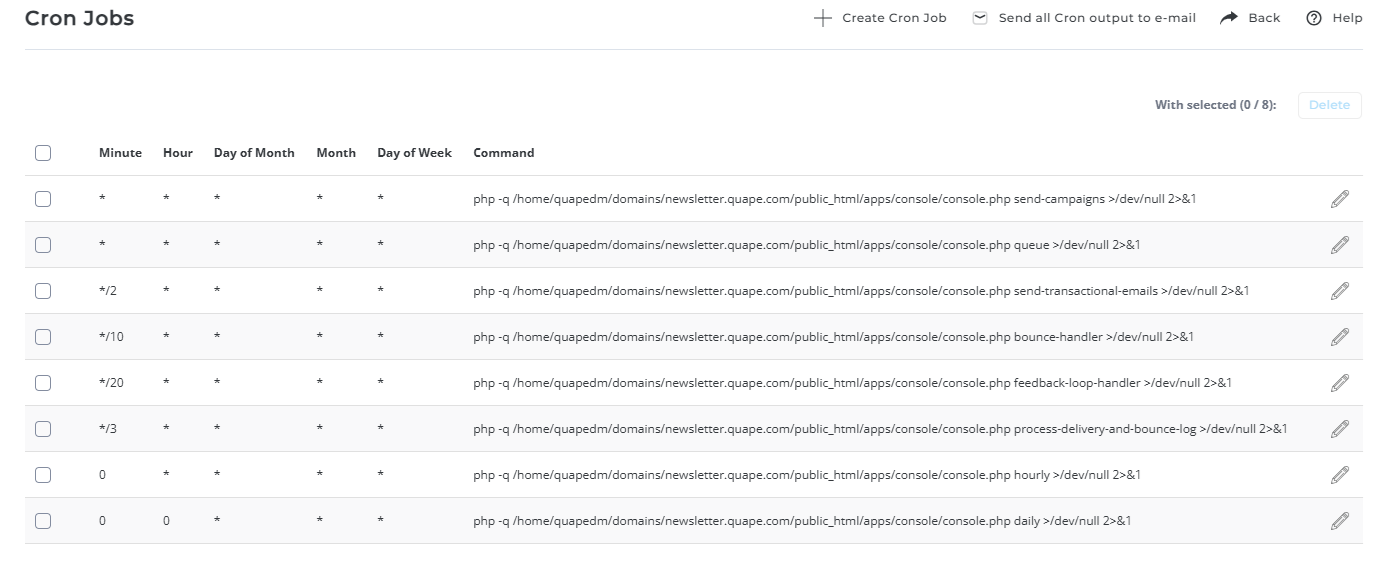Click the pencil icon for the send-transactional-emails job

[1340, 291]
